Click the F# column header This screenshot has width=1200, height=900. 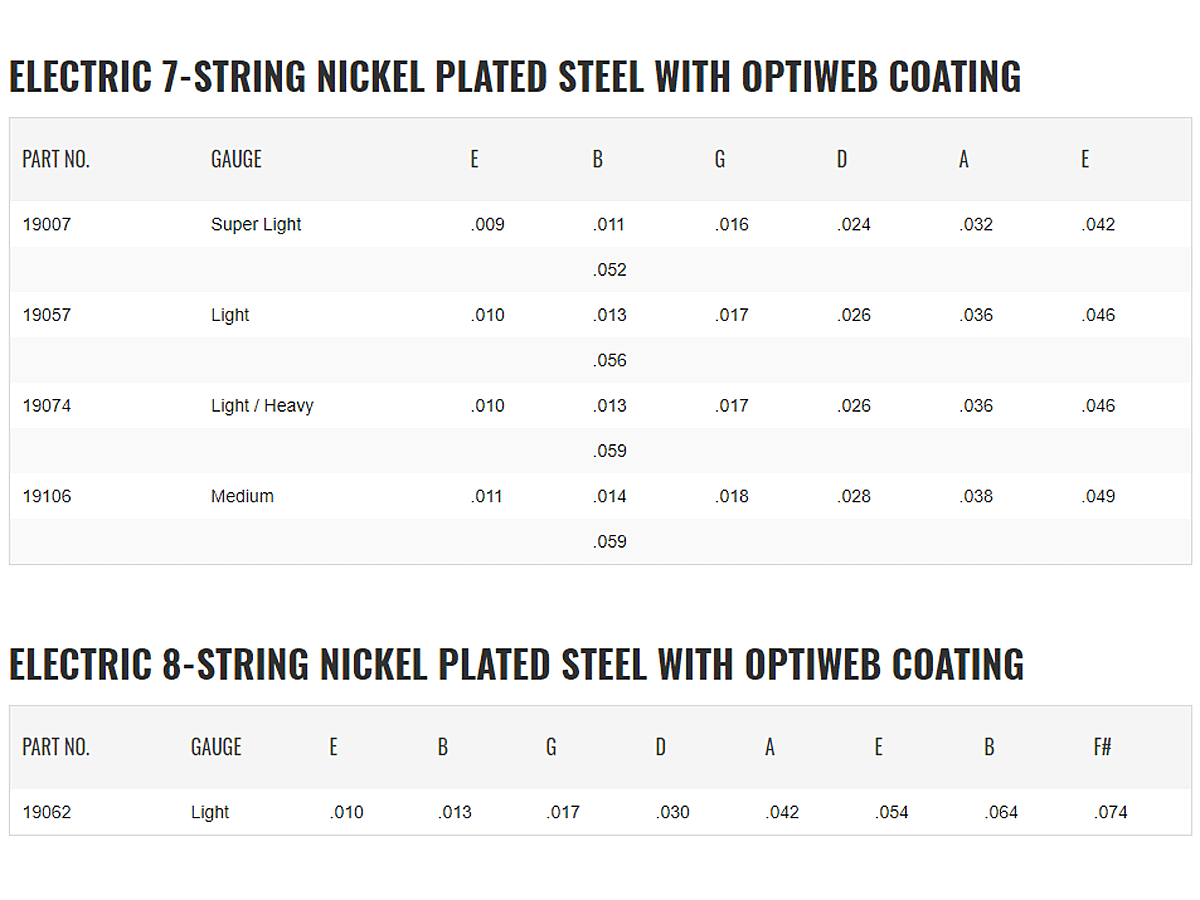1102,747
